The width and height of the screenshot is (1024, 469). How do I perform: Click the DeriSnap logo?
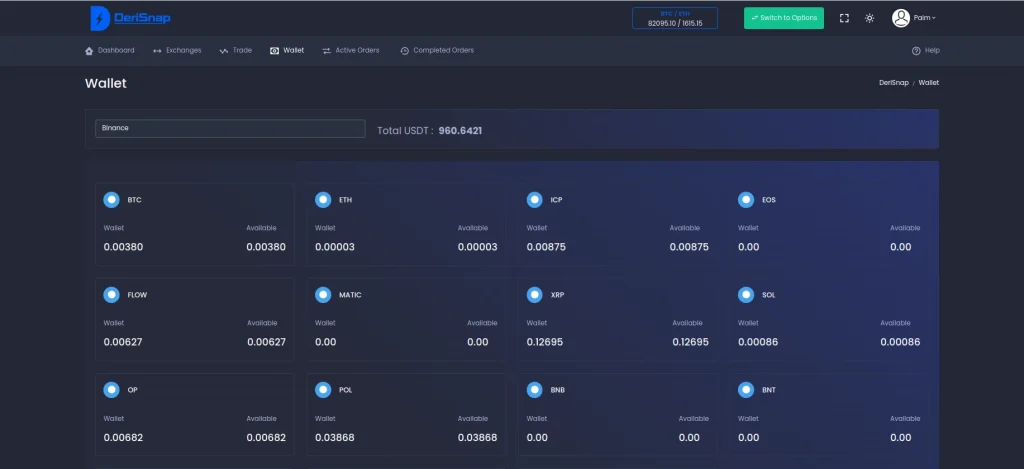(x=129, y=18)
